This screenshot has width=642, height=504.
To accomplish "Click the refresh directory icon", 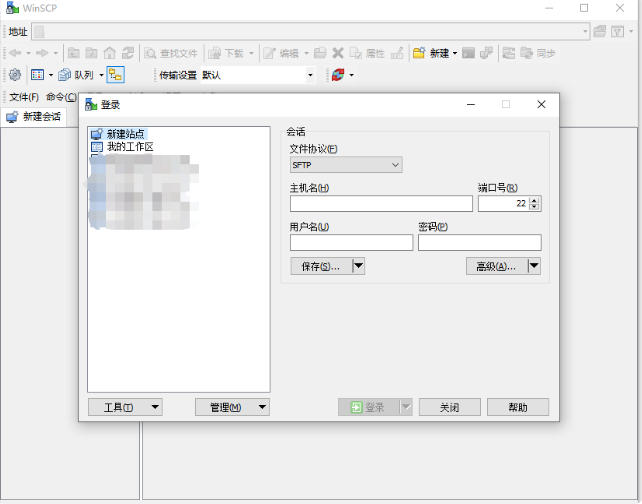I will coord(128,53).
